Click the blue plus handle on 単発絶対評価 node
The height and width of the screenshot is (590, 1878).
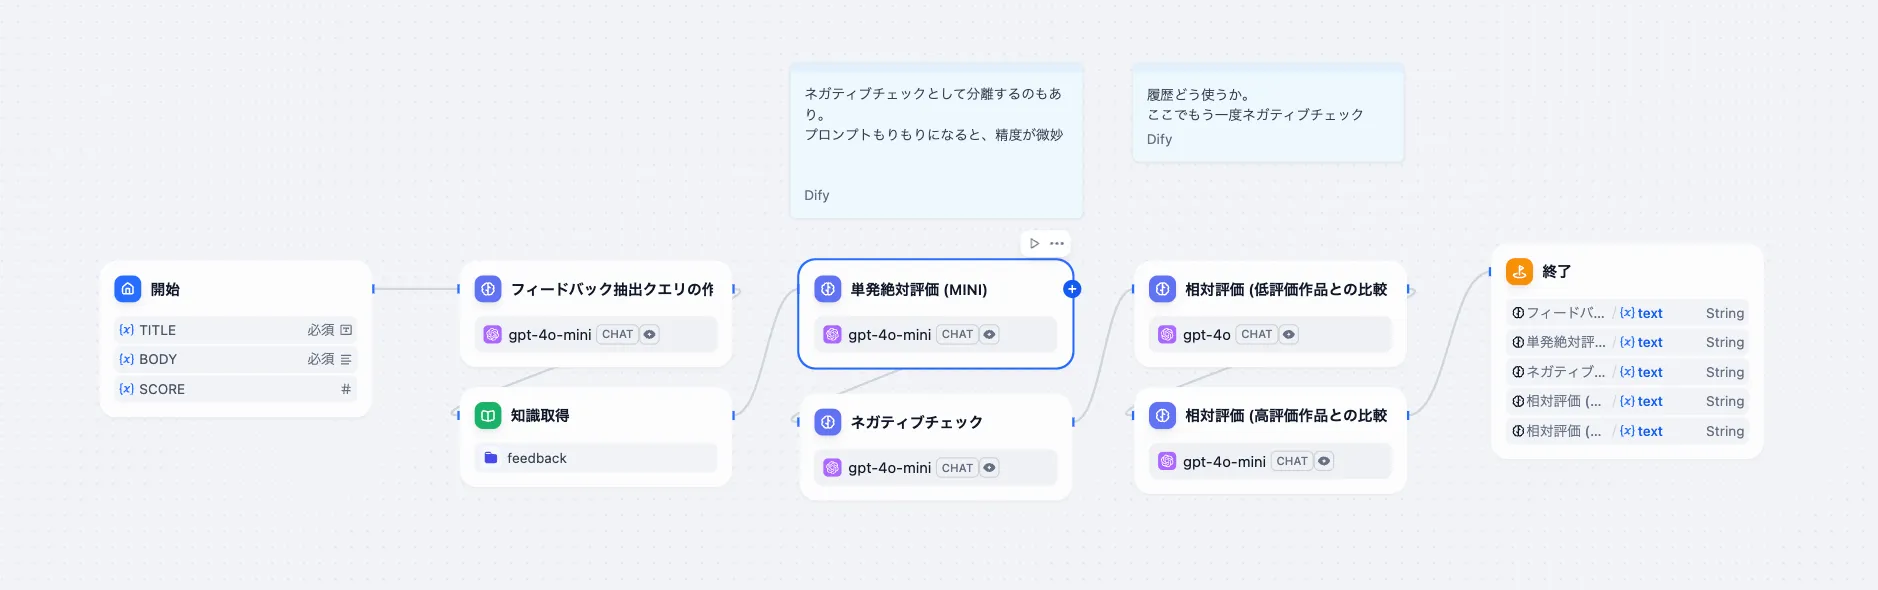(1072, 289)
